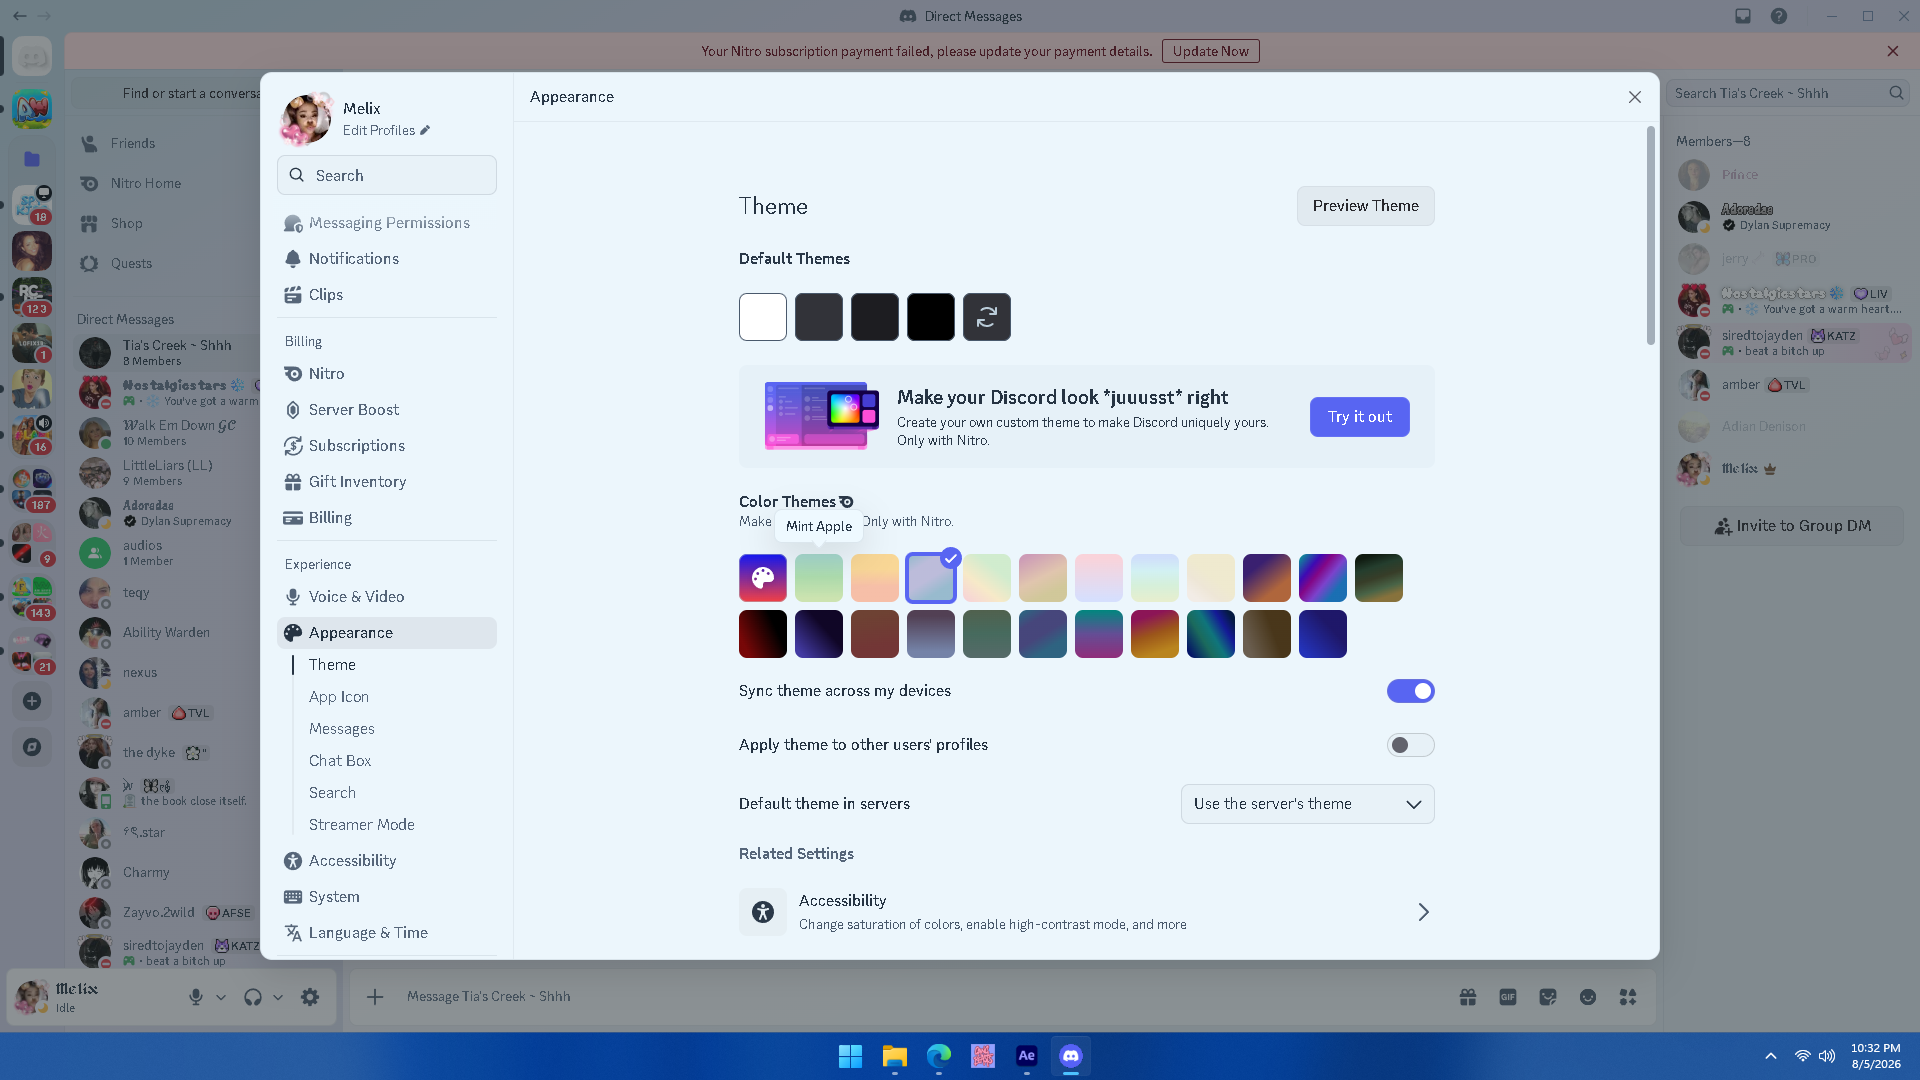
Task: Click the sync-with-computer theme icon
Action: (987, 317)
